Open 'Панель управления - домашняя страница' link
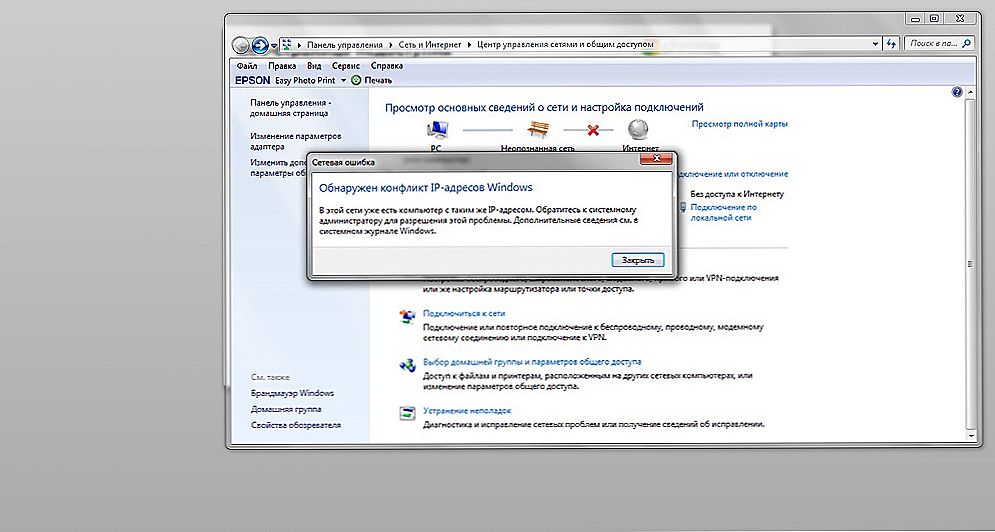The width and height of the screenshot is (995, 532). (x=291, y=108)
